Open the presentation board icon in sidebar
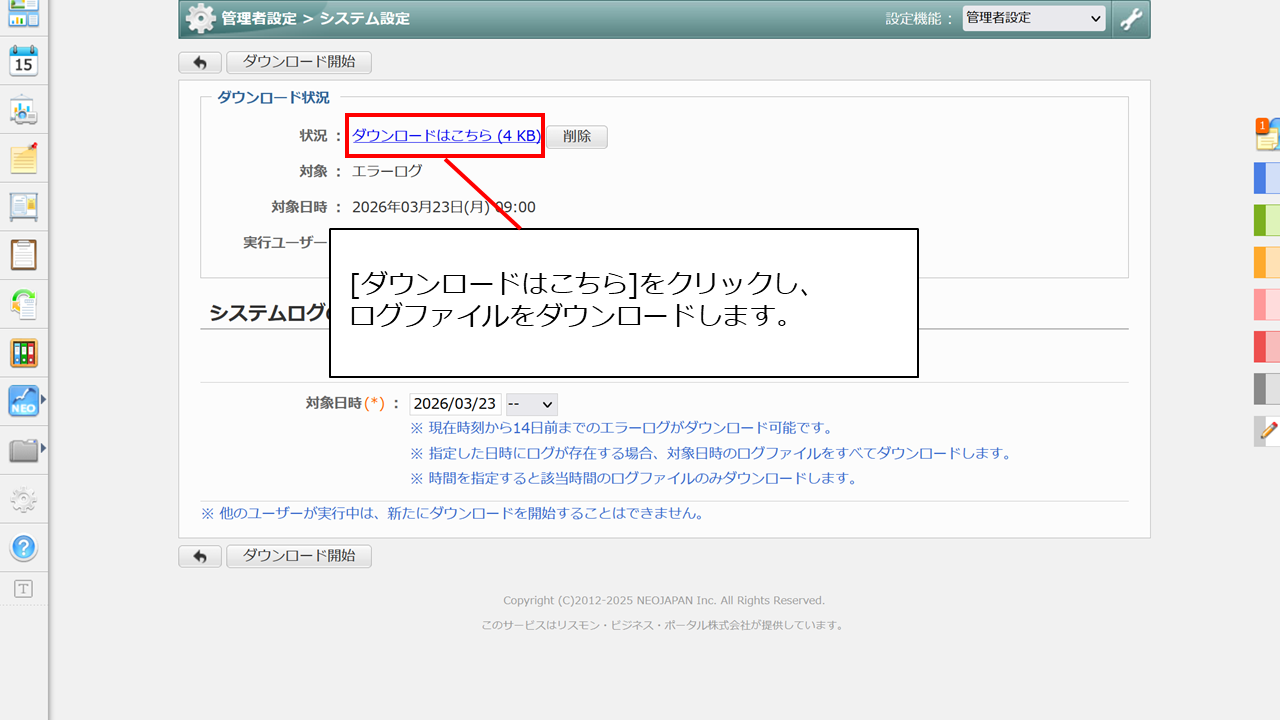 pos(24,110)
